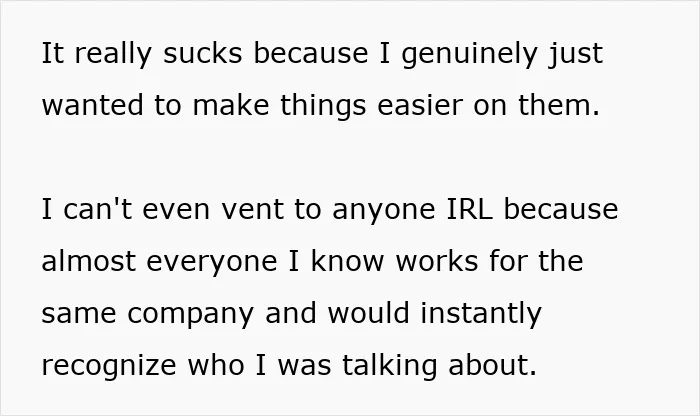
Task: Click the word "instantly" in fifth line
Action: [x=481, y=315]
